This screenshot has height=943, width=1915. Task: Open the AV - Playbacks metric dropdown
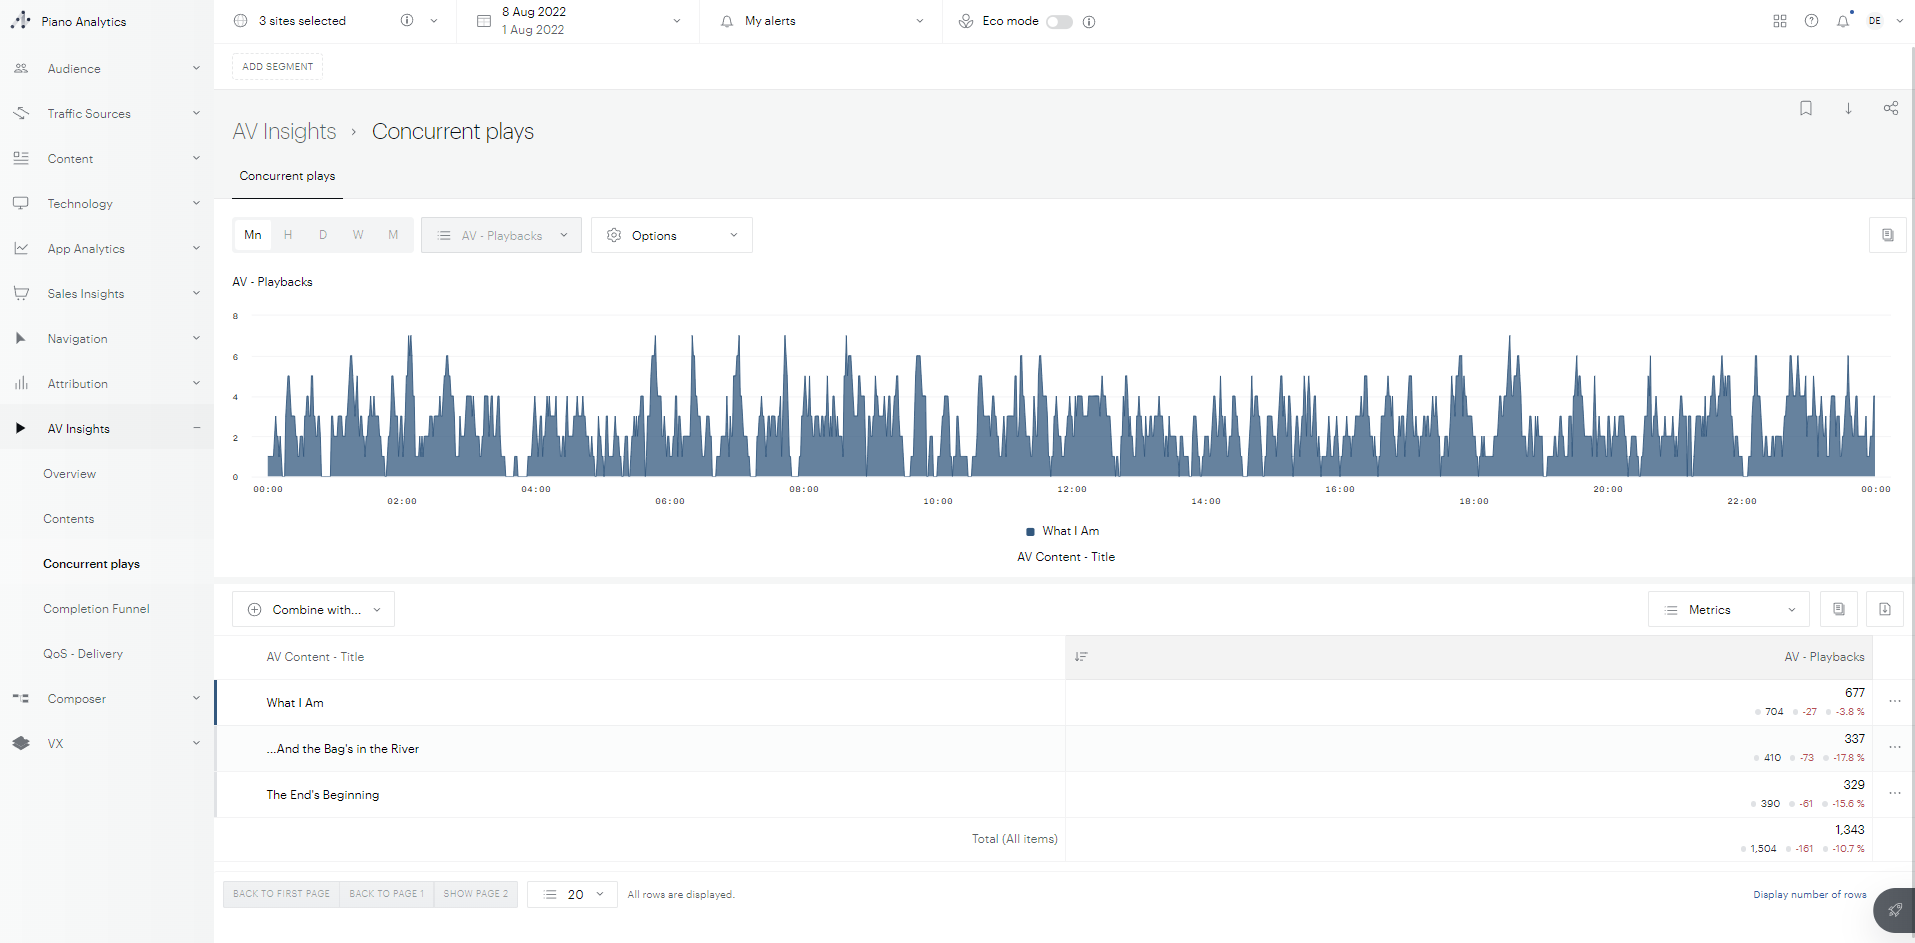tap(501, 235)
